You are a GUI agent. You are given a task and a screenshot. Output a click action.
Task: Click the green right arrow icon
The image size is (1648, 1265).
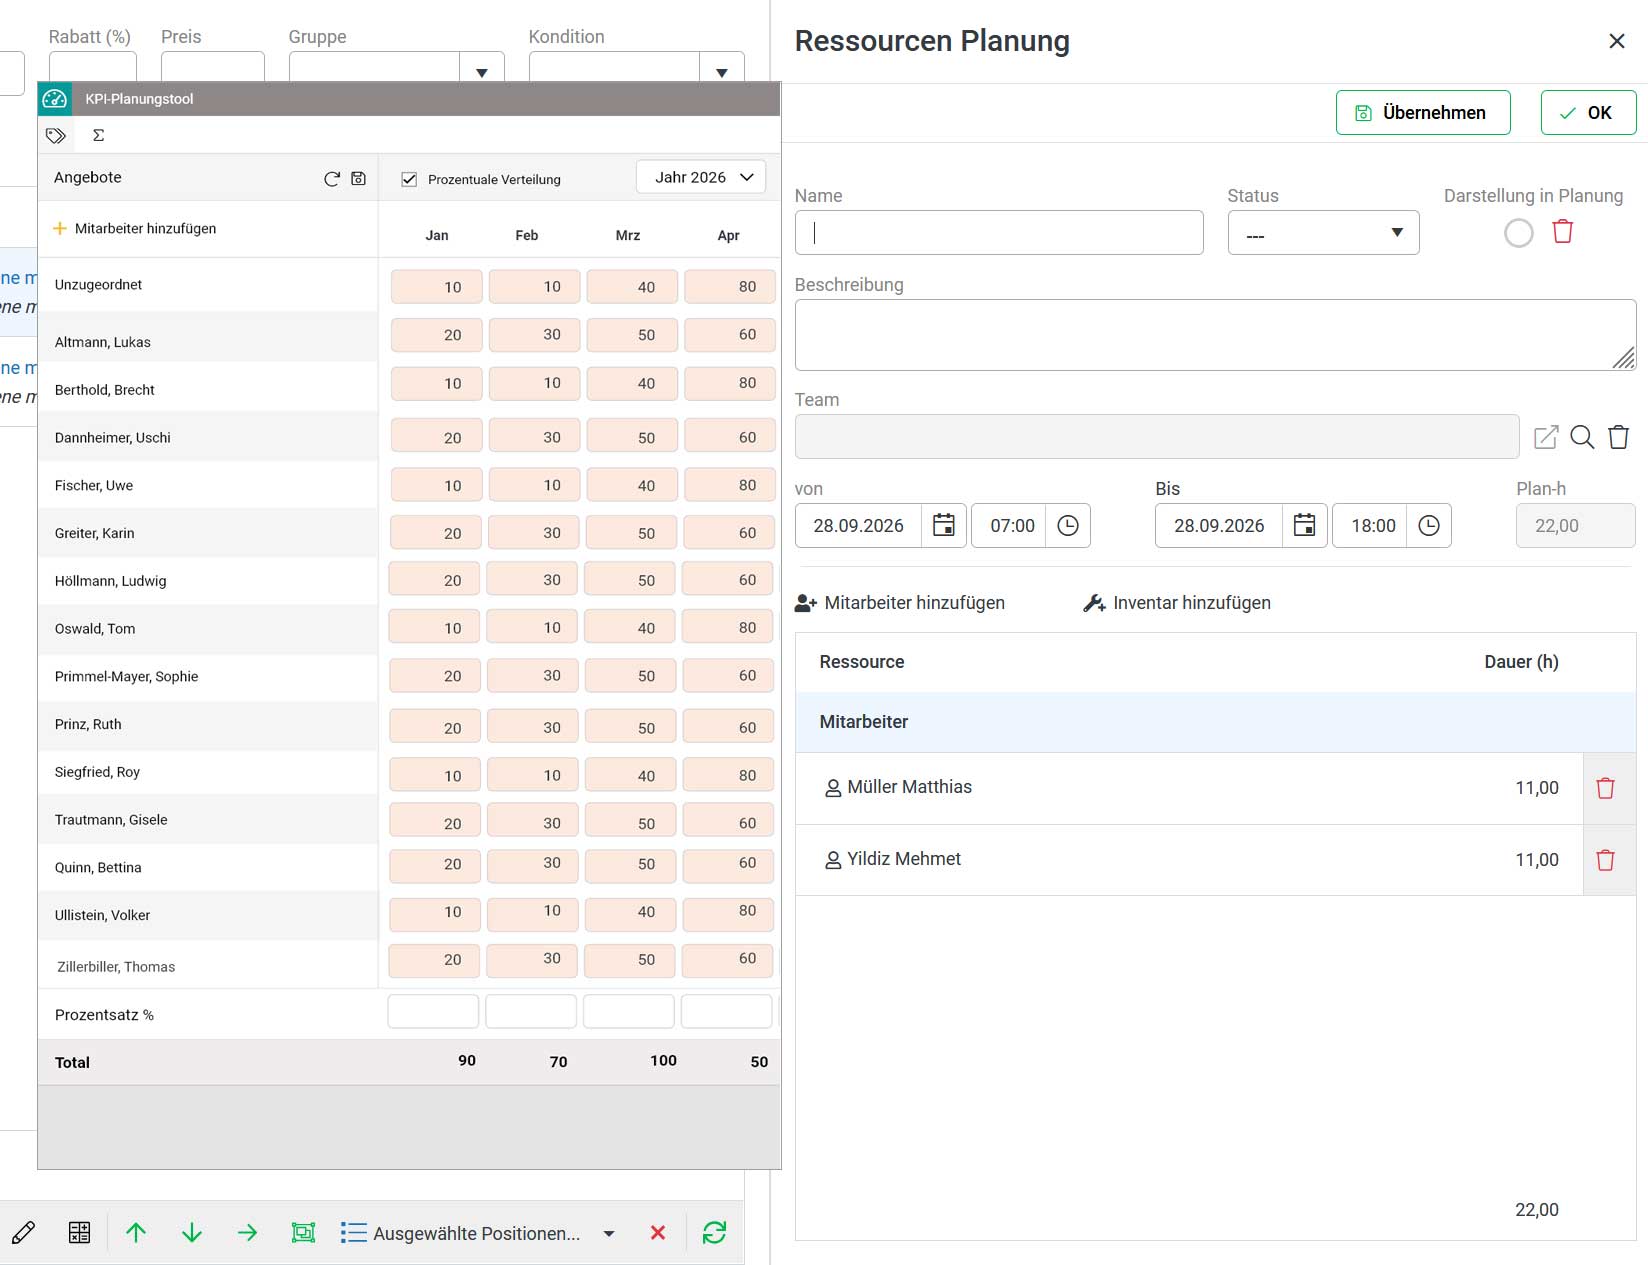point(247,1233)
